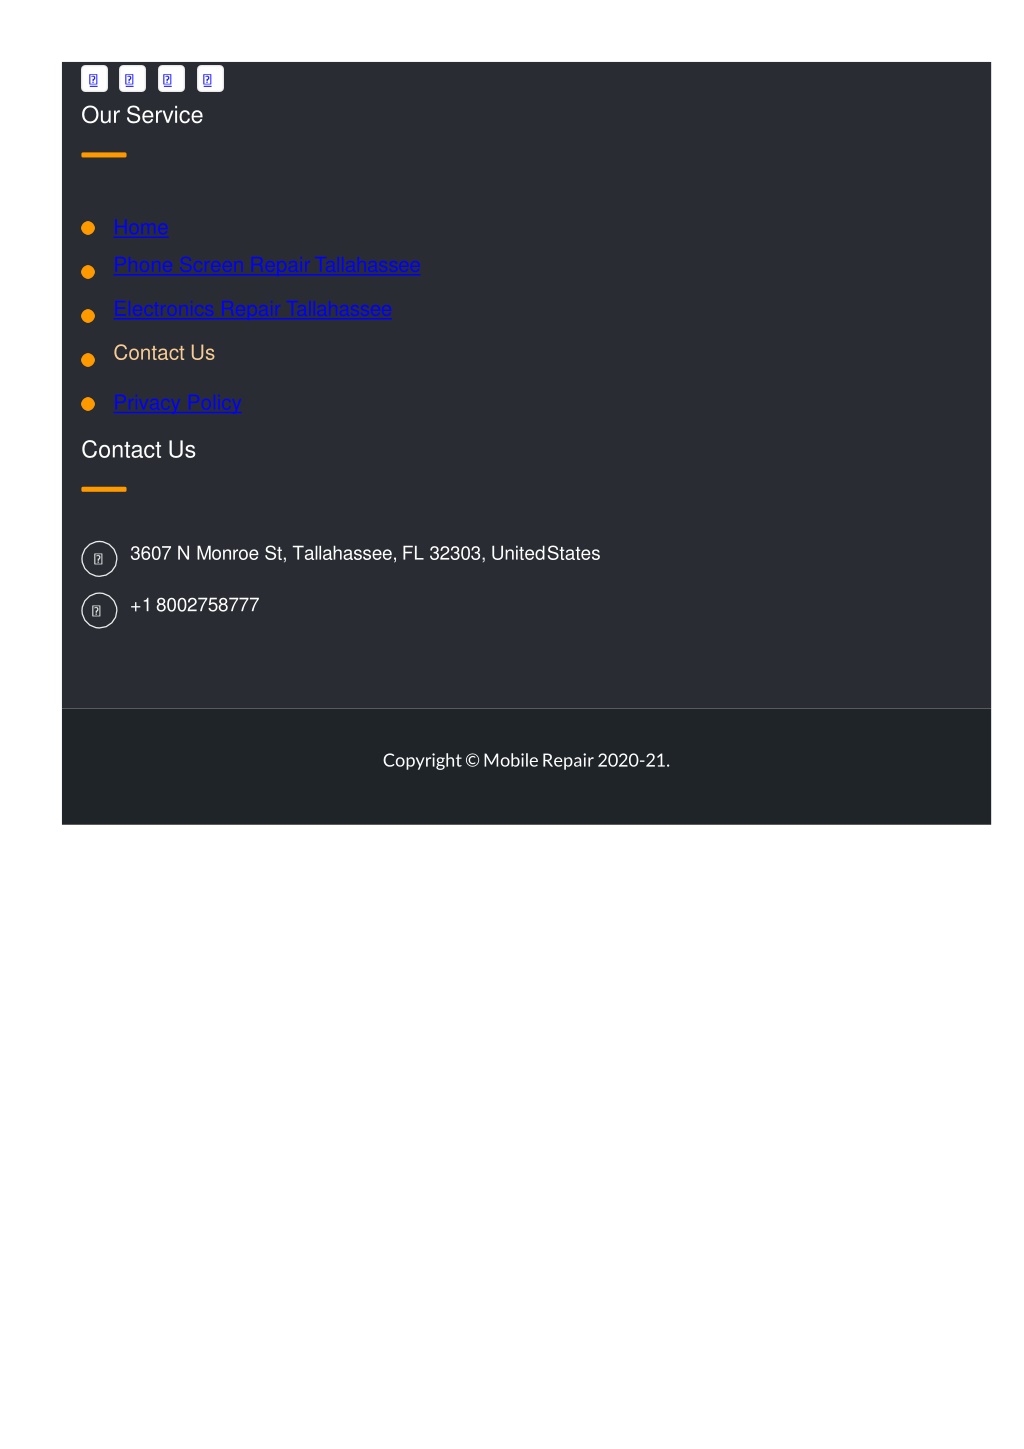Click the fourth social icon box
Screen dimensions: 1024x1449
pyautogui.click(x=211, y=79)
